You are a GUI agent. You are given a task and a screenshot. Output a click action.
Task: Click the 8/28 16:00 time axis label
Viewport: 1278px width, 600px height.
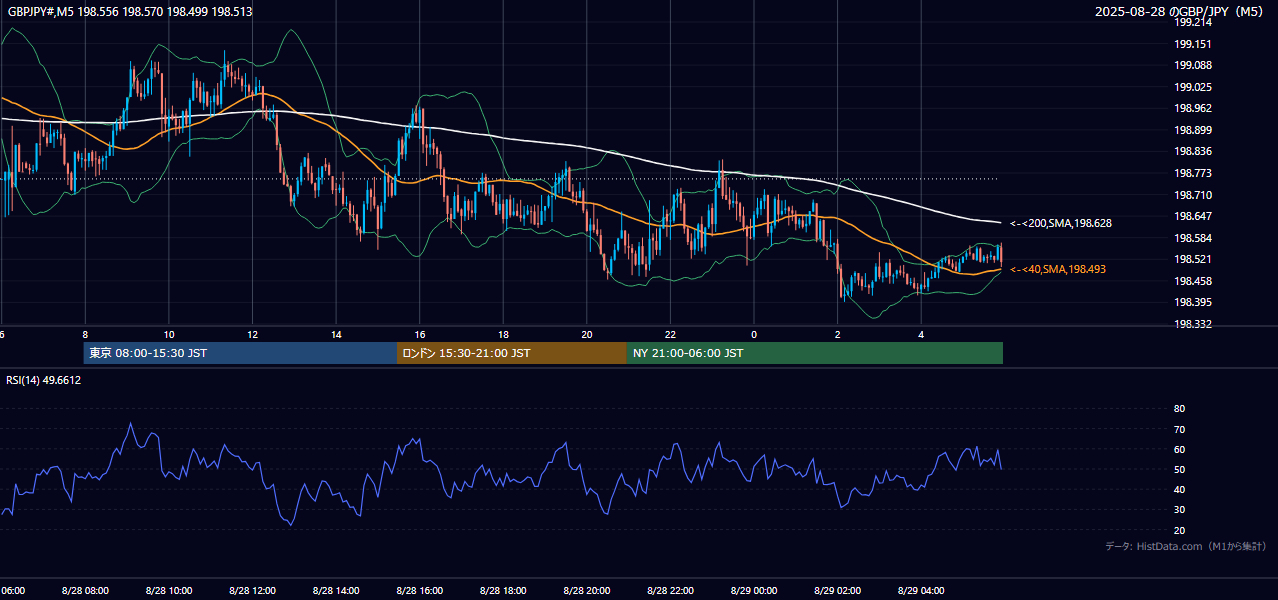point(419,590)
